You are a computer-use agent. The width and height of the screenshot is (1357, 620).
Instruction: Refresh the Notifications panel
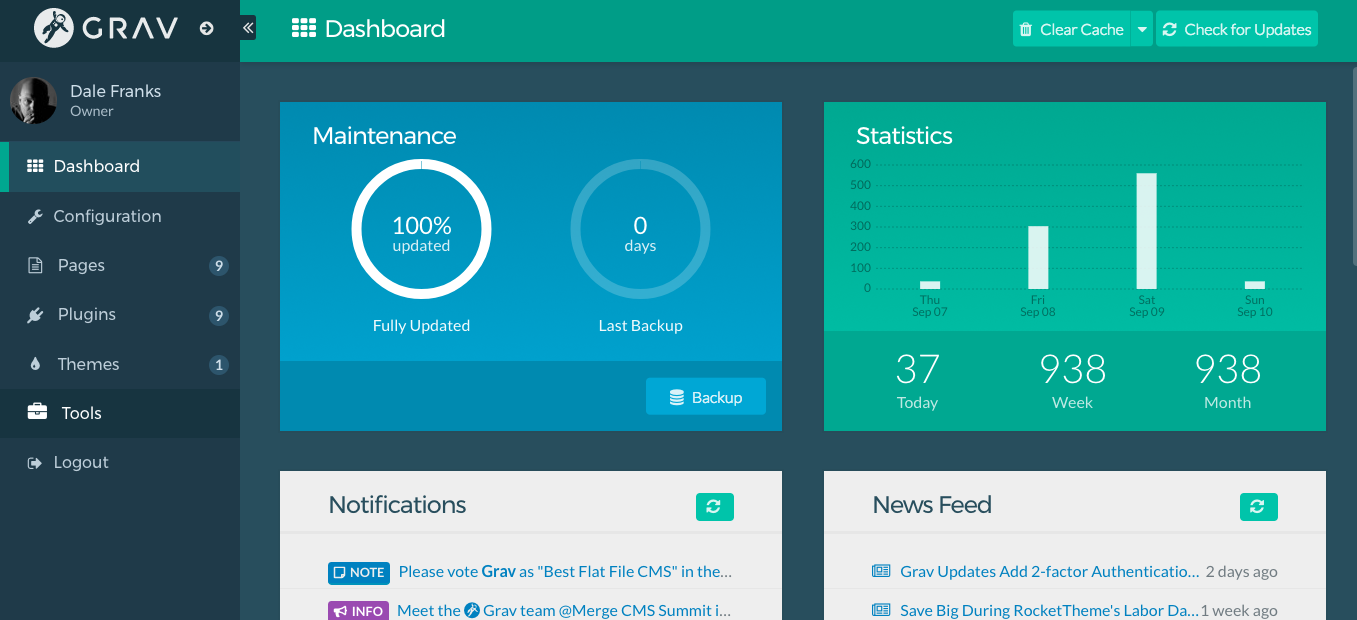pos(715,507)
